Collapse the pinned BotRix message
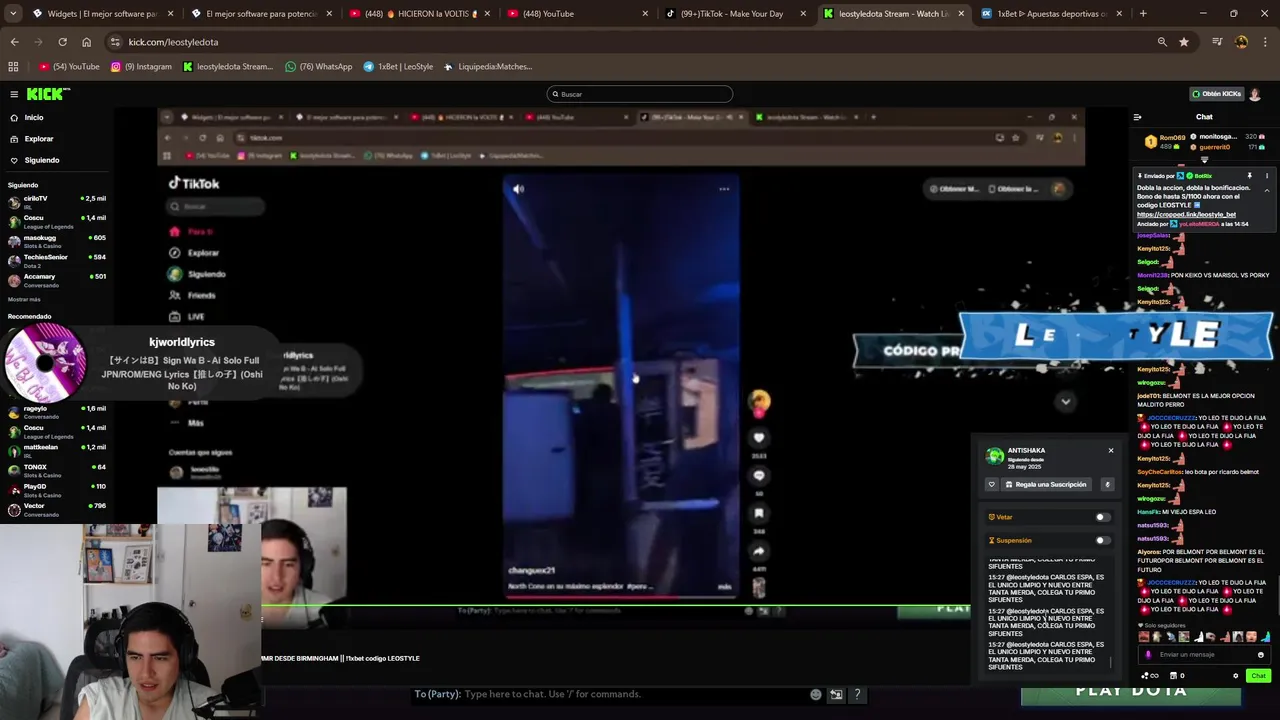This screenshot has height=720, width=1280. [x=1267, y=190]
